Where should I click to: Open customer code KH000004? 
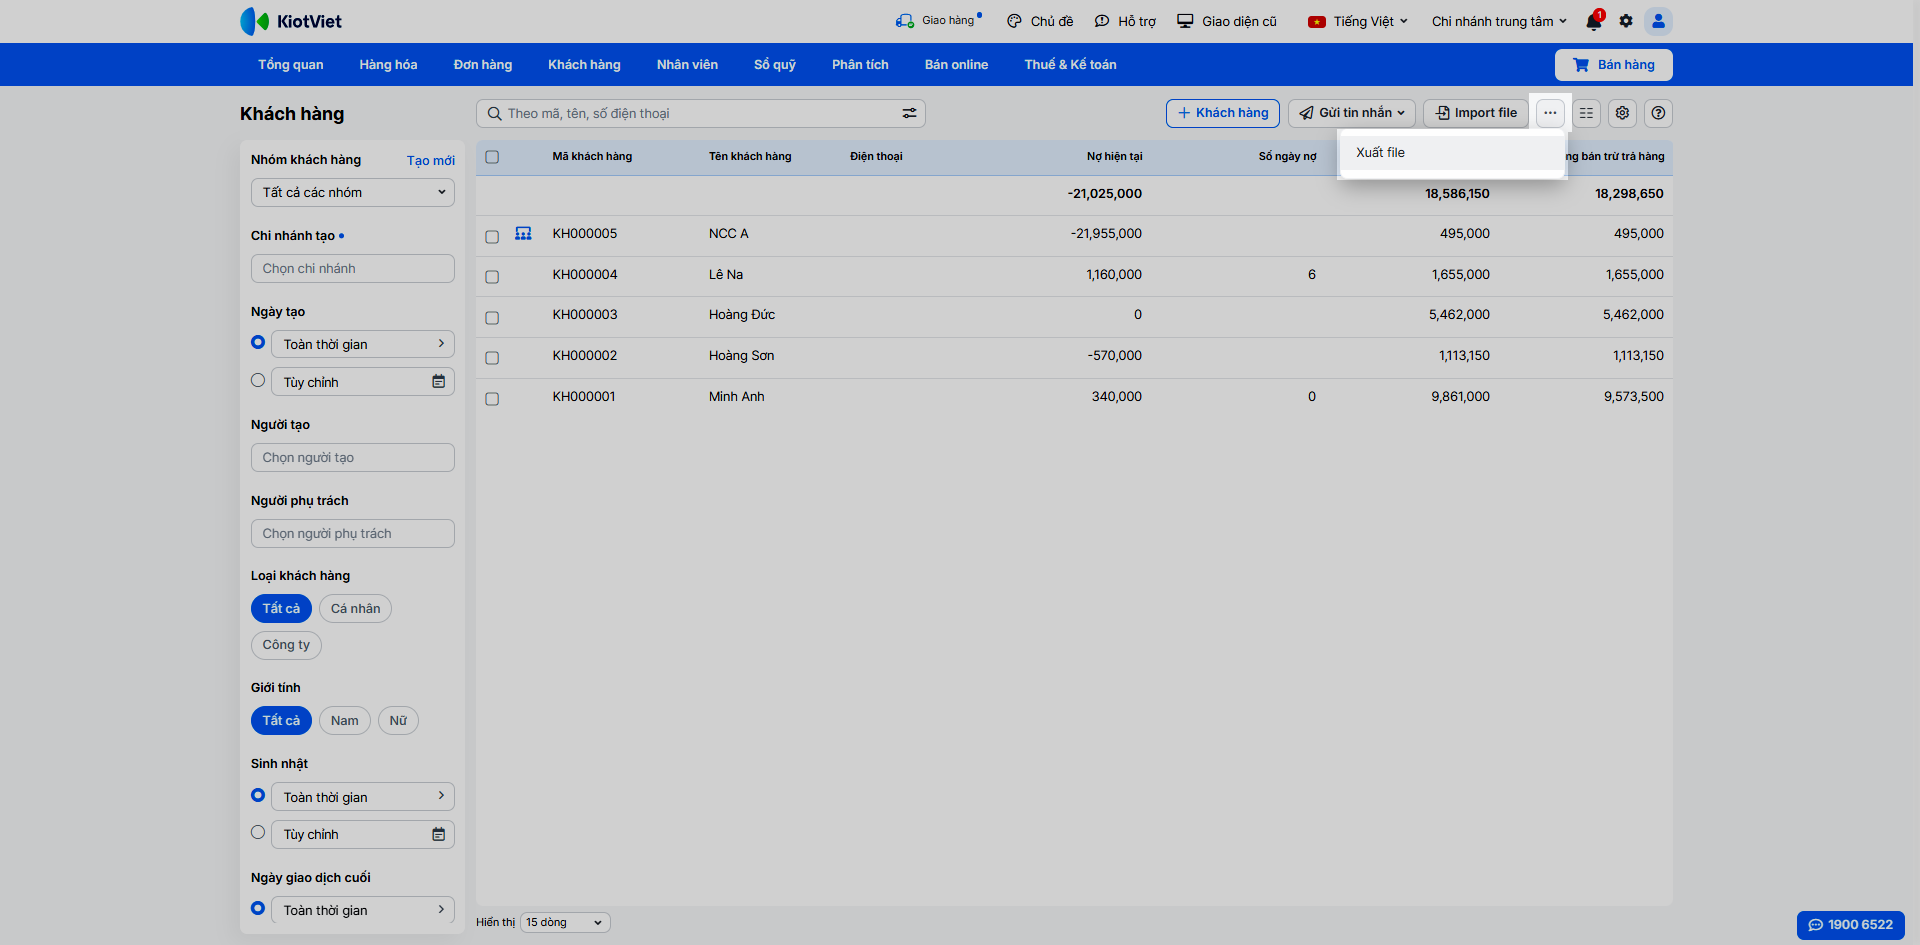585,274
